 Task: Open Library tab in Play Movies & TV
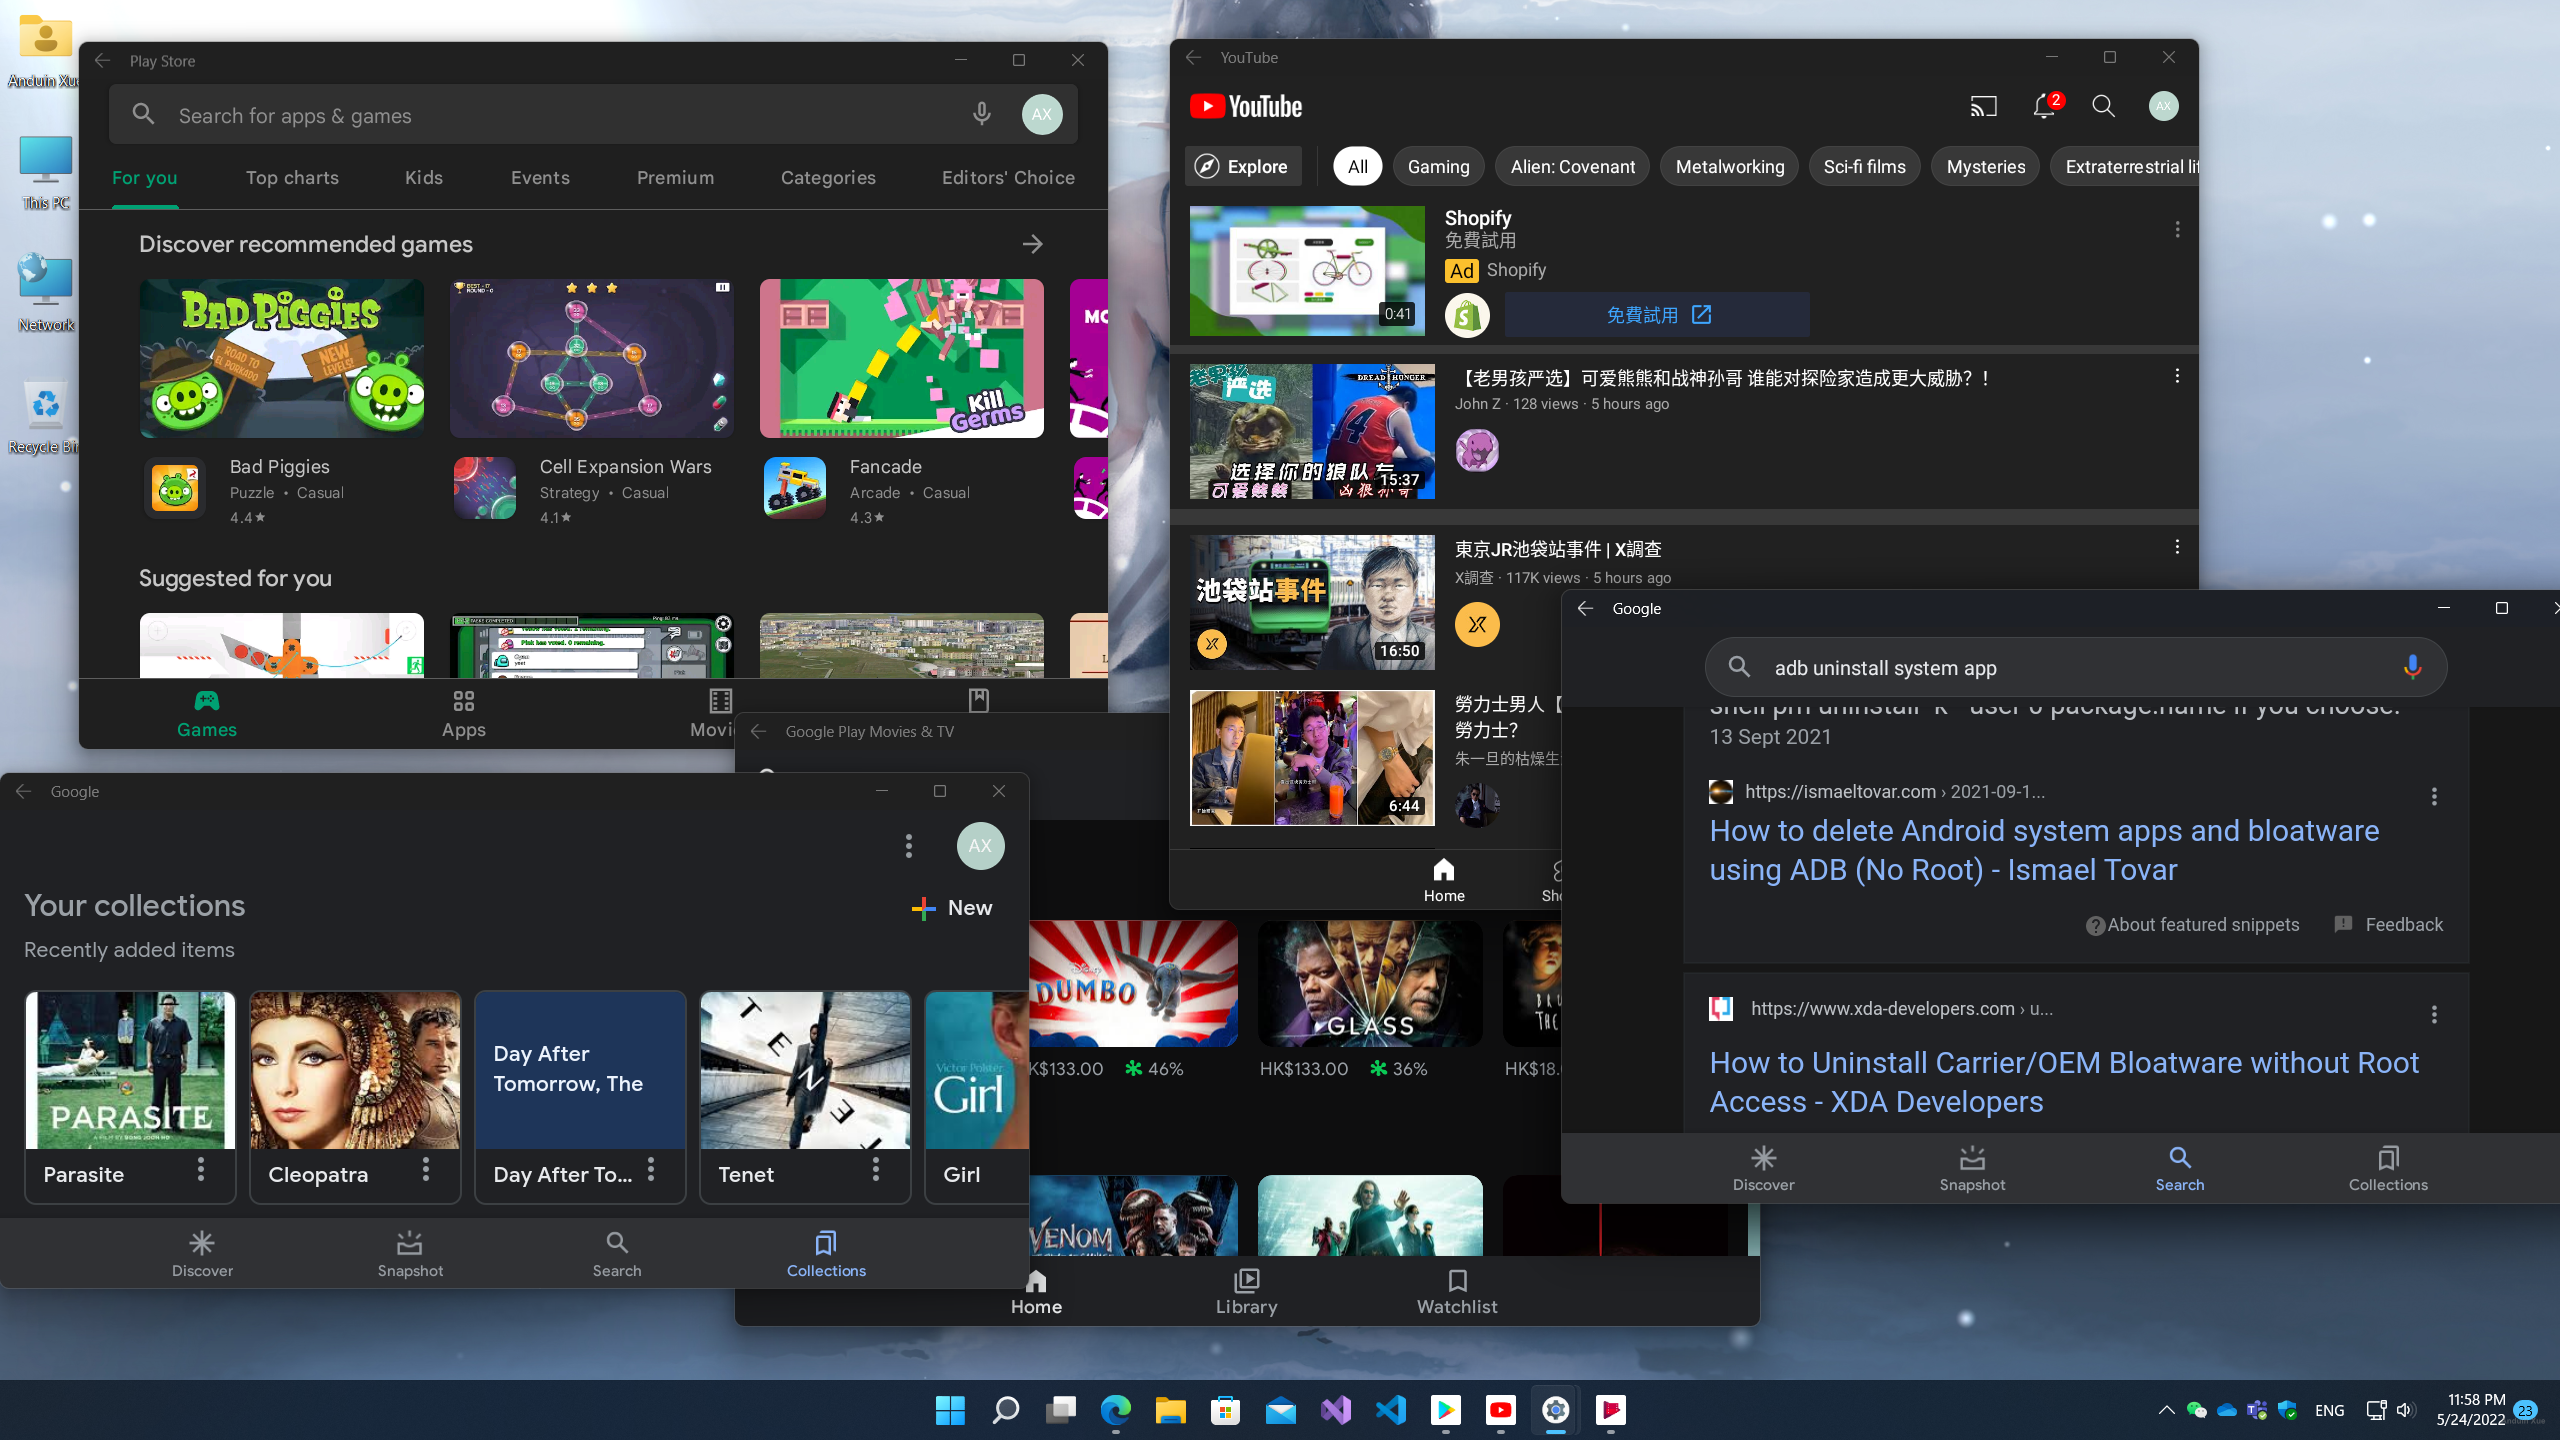(x=1246, y=1291)
